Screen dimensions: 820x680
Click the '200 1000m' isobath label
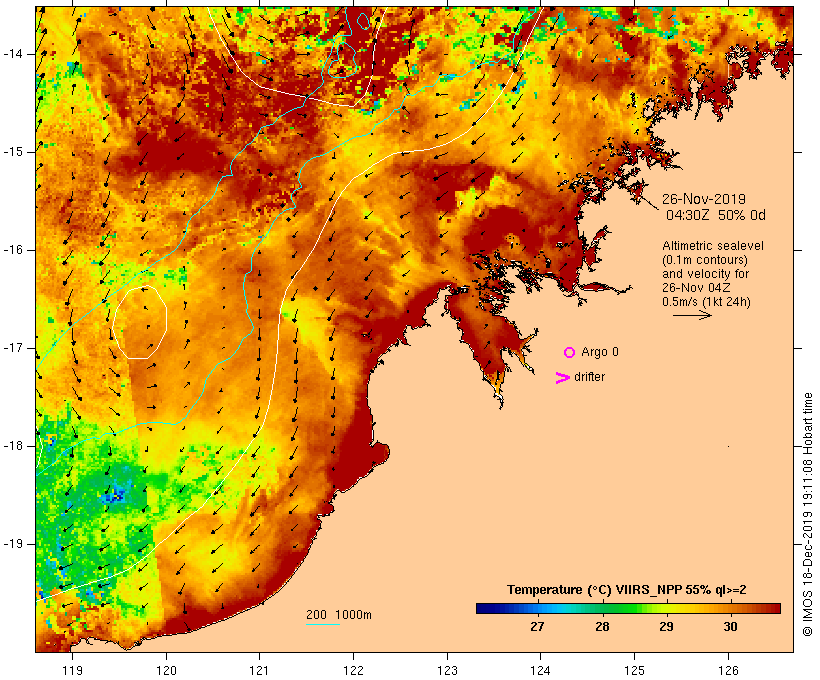click(x=339, y=615)
